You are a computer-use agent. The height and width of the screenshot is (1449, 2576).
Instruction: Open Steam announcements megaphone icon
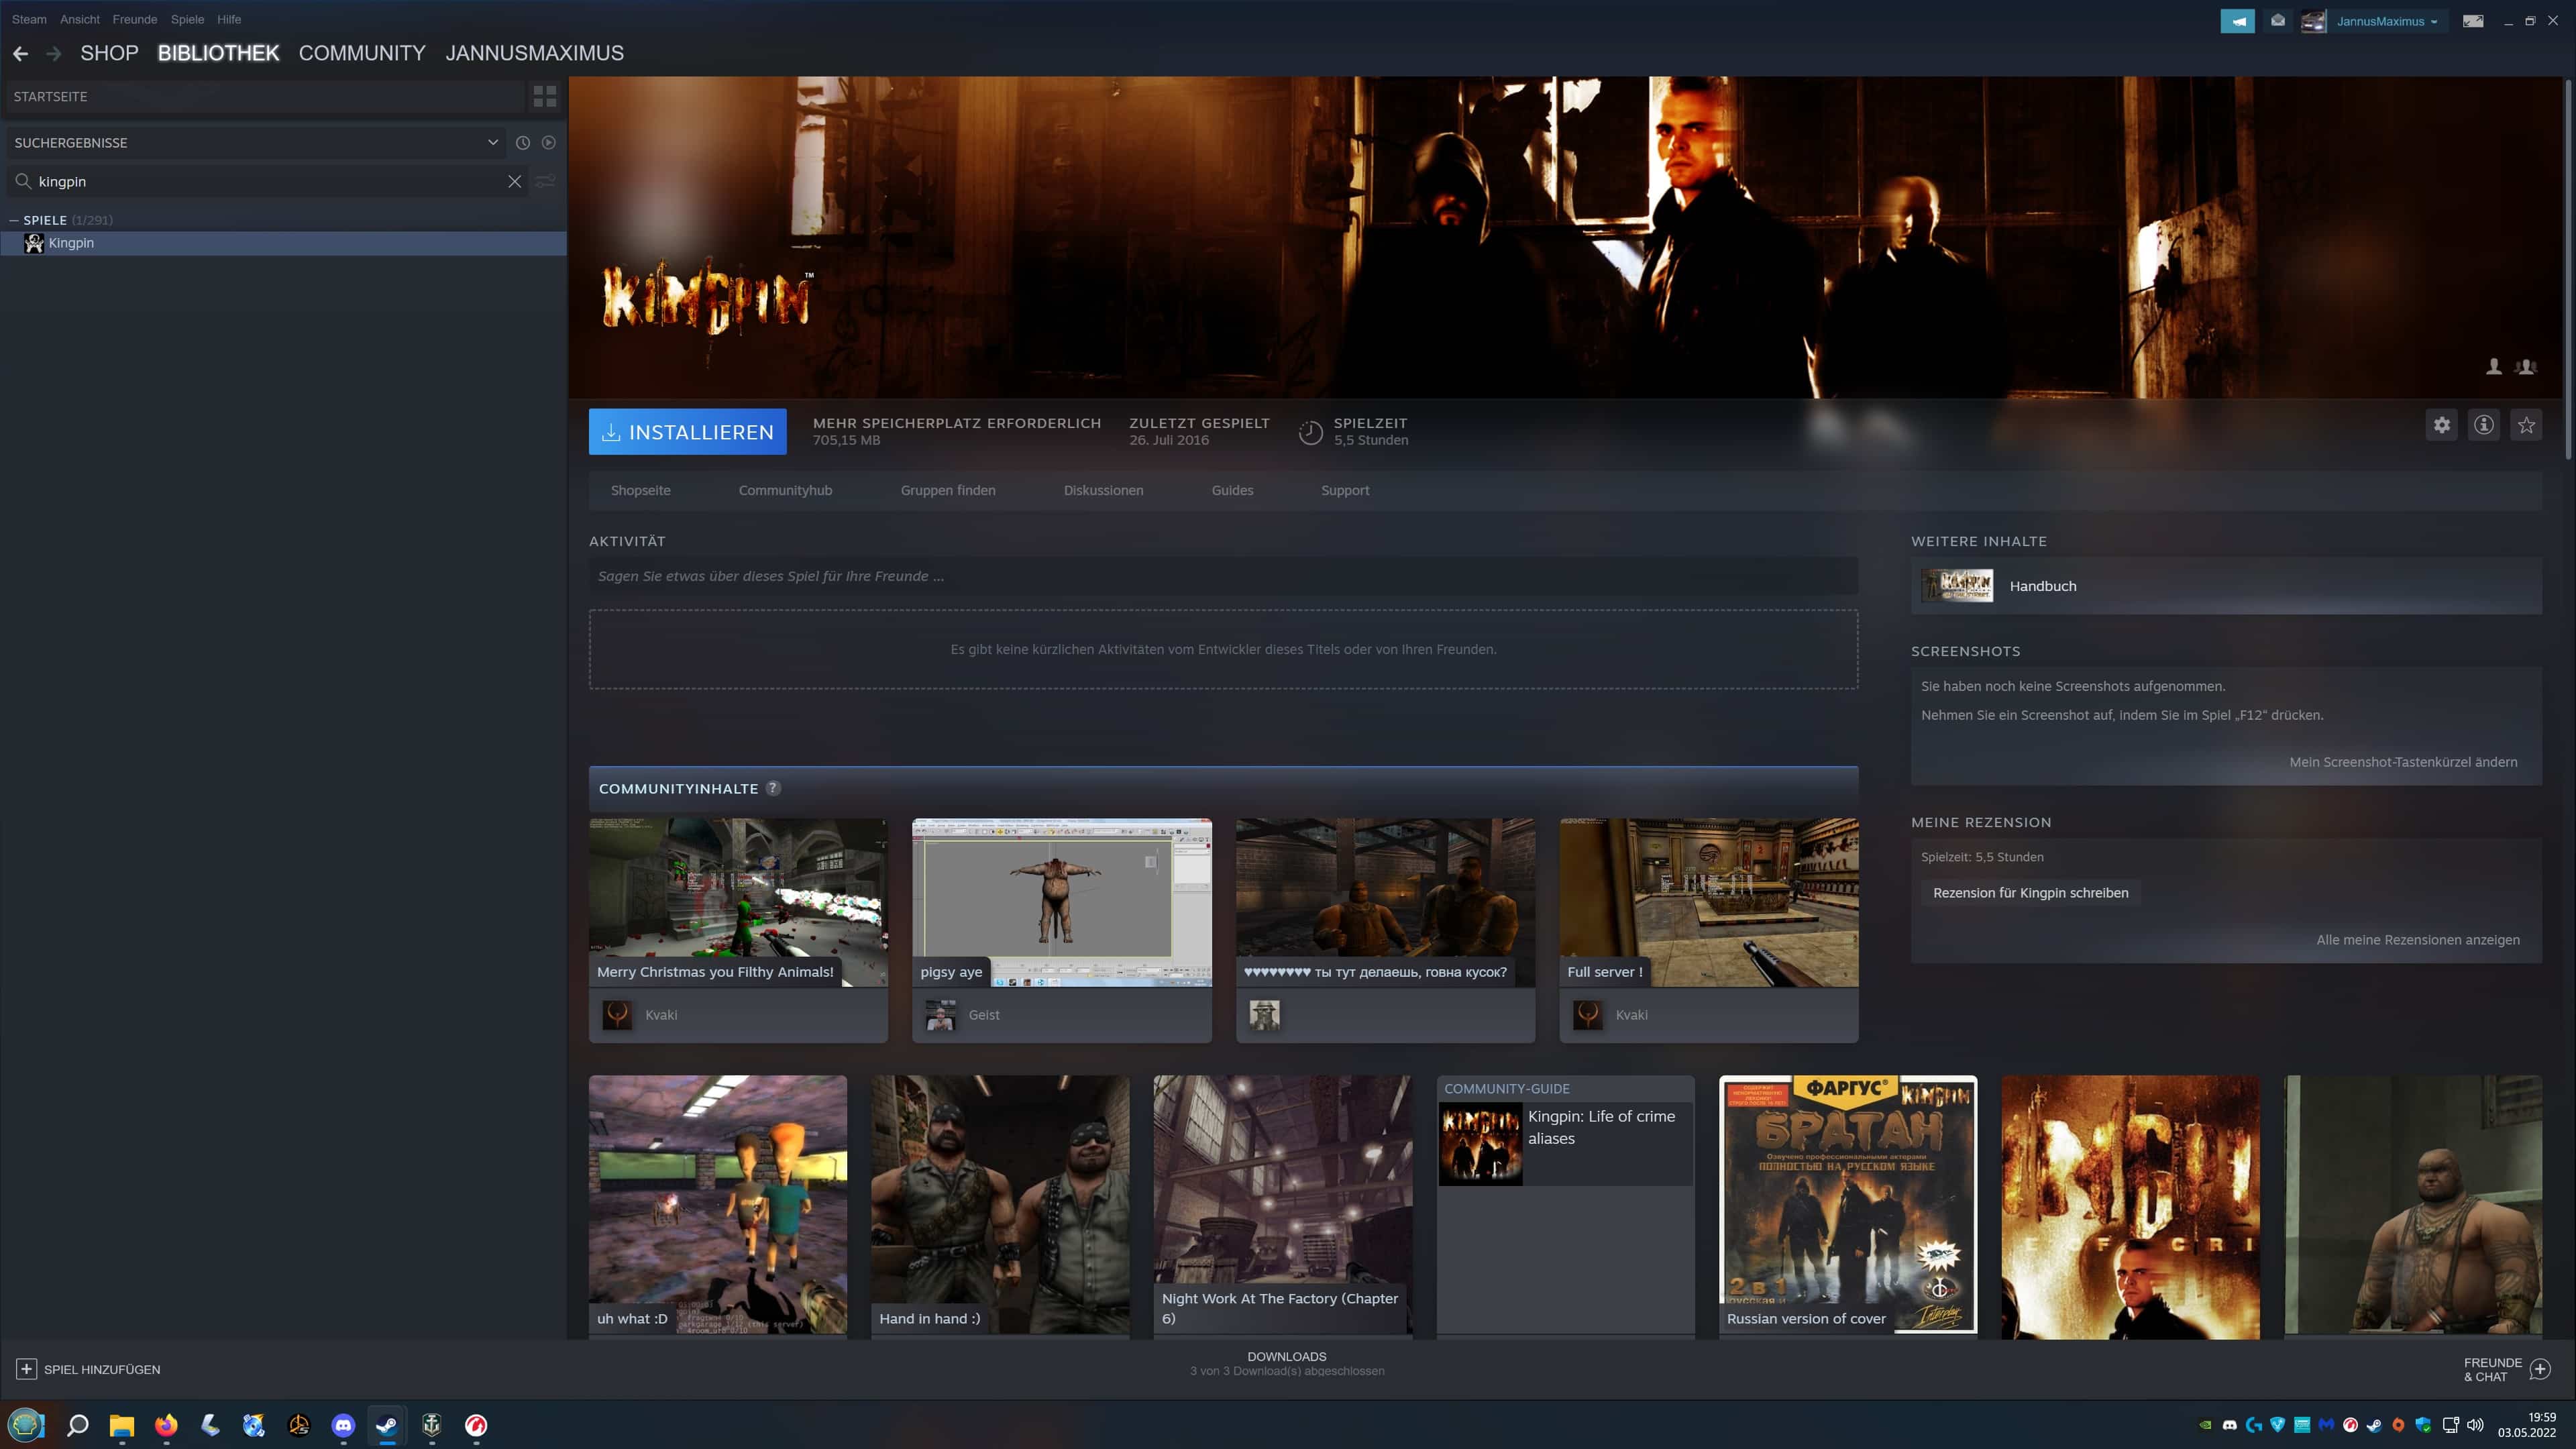point(2238,20)
